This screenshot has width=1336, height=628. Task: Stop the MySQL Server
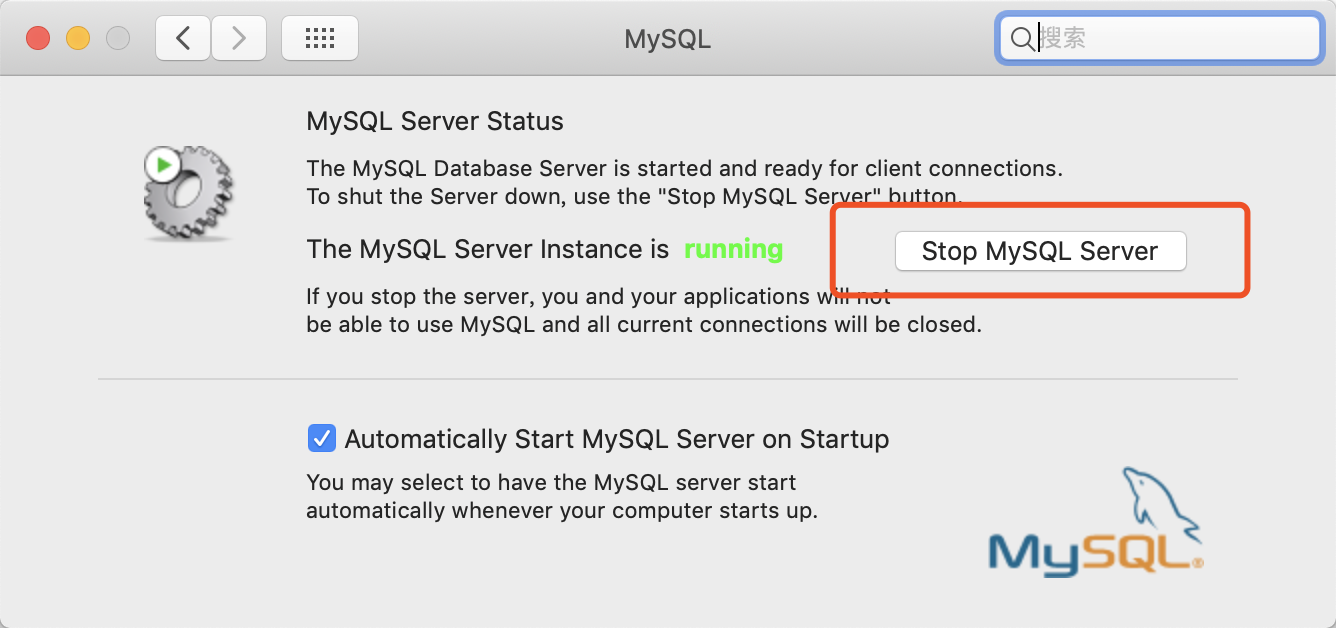(x=1040, y=251)
